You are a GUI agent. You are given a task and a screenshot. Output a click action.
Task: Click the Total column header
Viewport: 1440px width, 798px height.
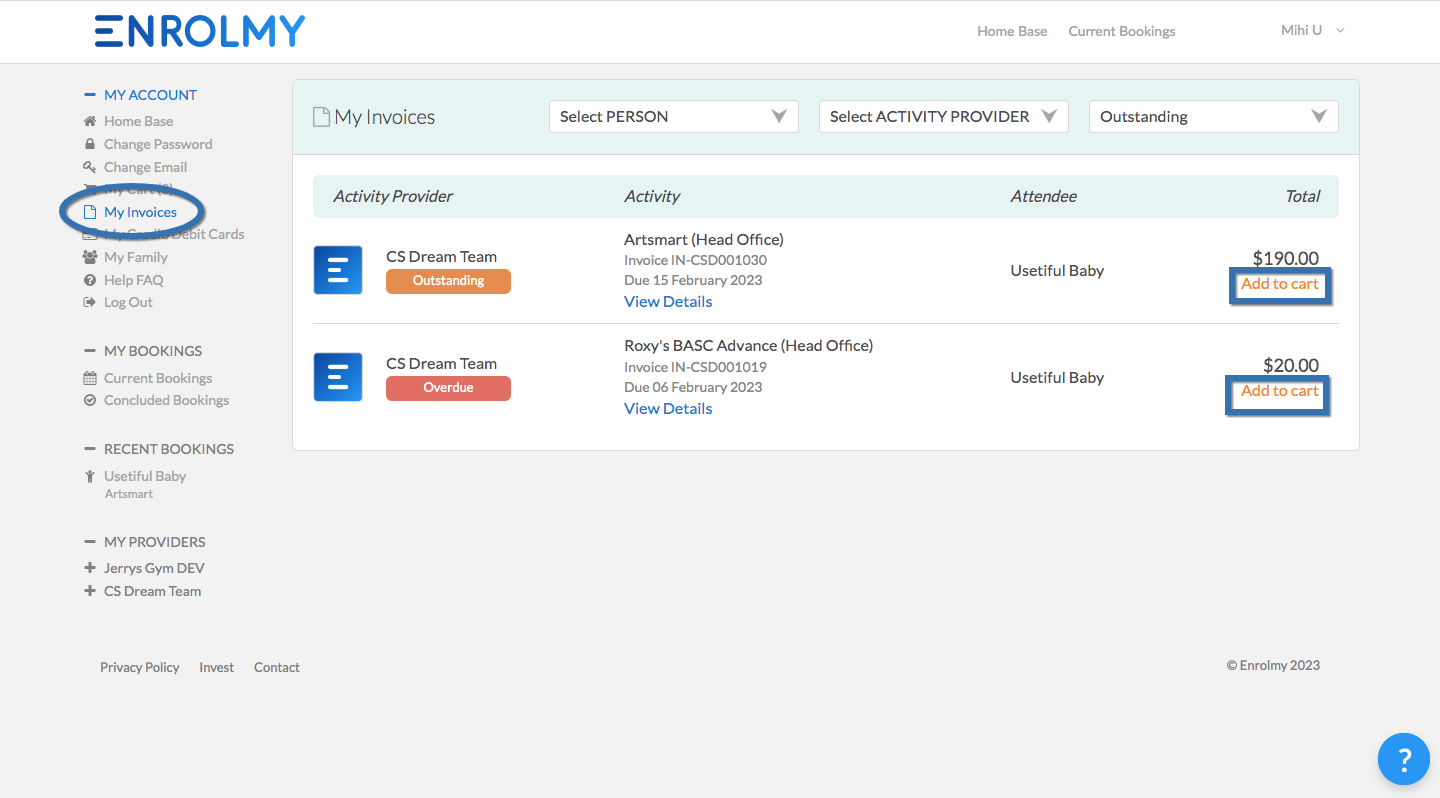1302,196
